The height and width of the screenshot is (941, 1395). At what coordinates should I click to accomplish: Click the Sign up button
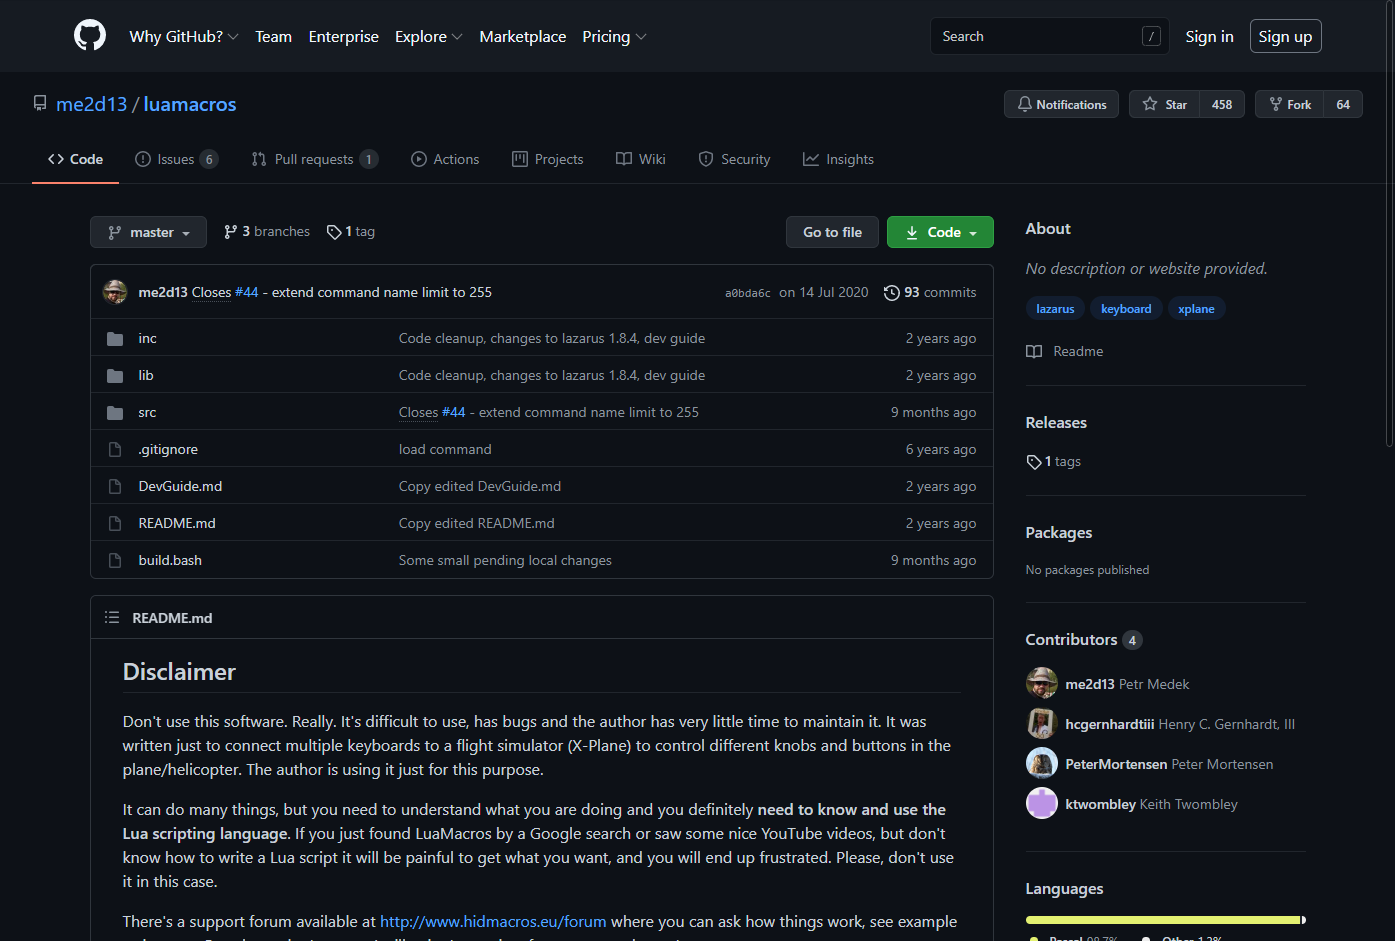click(1286, 36)
